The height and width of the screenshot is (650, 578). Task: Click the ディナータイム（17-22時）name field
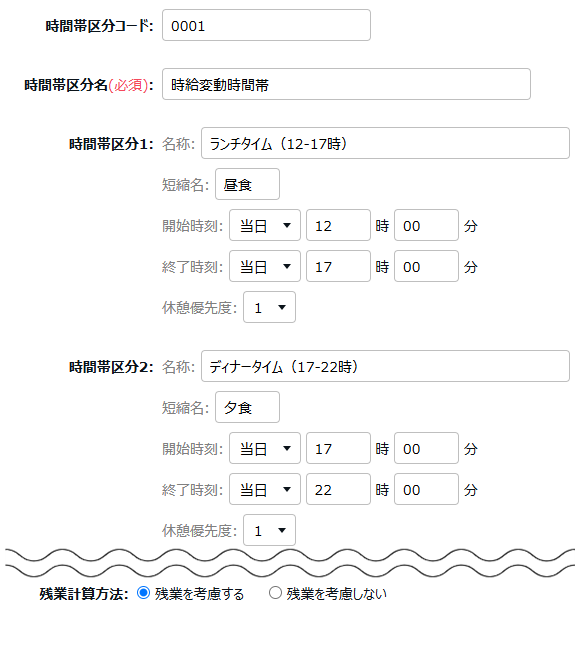[x=385, y=366]
